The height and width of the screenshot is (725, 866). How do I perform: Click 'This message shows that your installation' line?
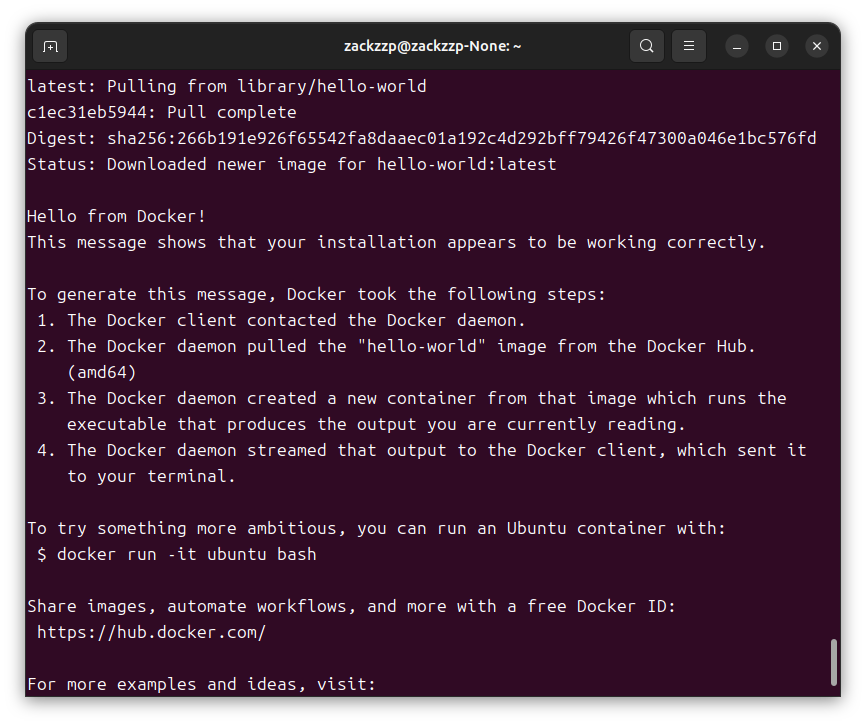(x=397, y=242)
